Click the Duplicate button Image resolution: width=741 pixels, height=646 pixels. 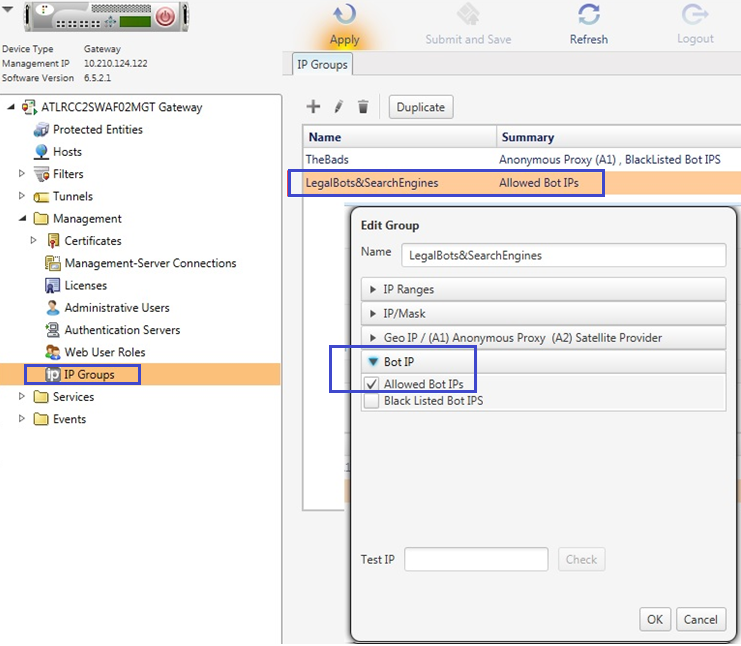(x=421, y=107)
